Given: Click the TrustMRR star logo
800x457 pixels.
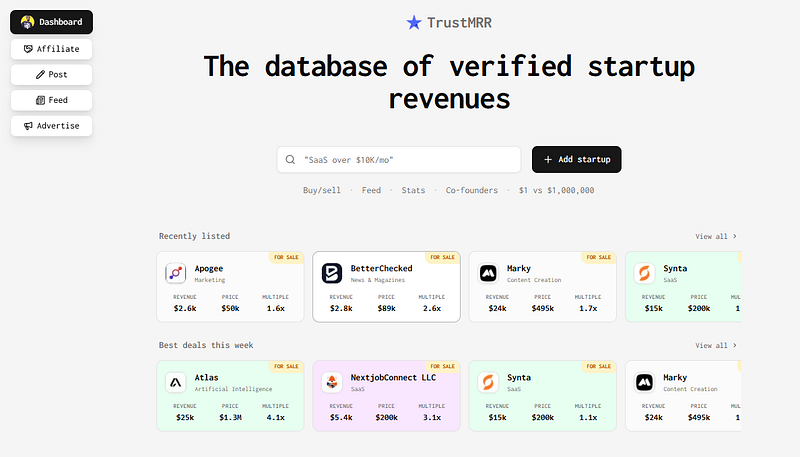Looking at the screenshot, I should click(414, 22).
